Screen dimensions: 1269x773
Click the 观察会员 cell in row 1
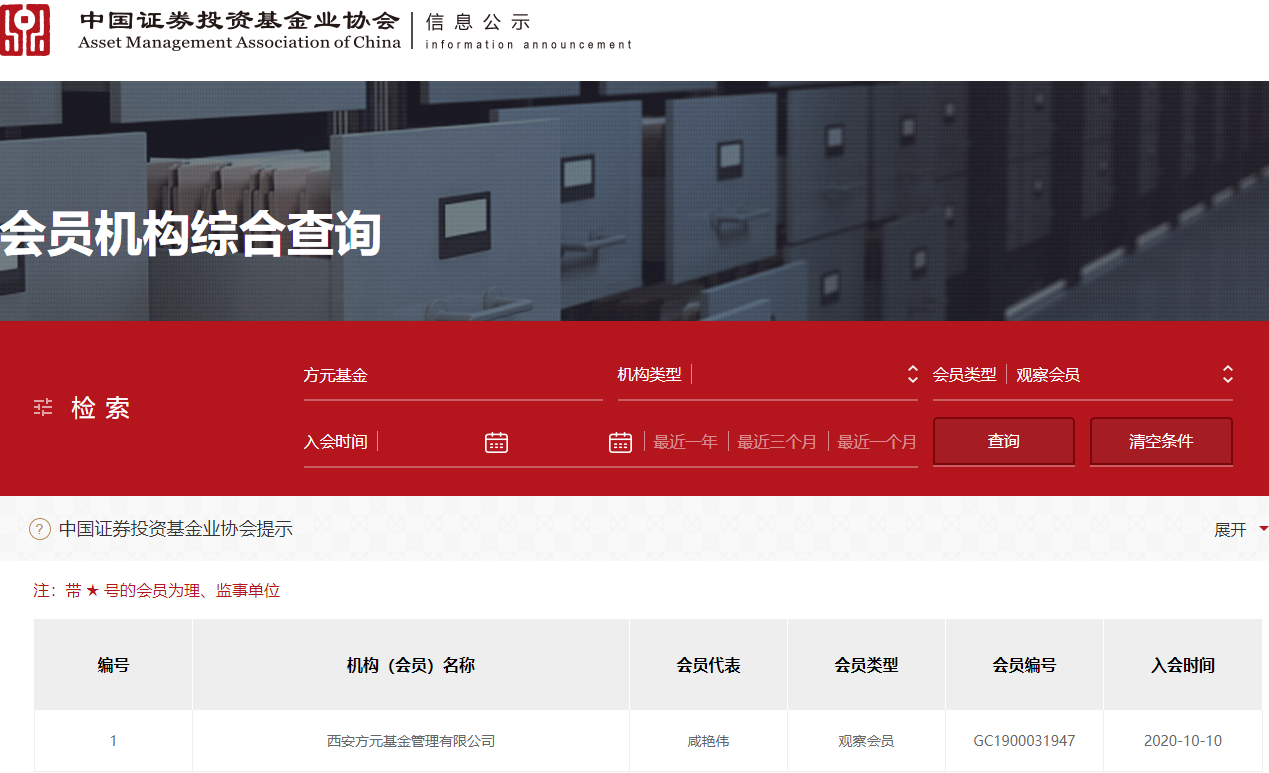[866, 741]
